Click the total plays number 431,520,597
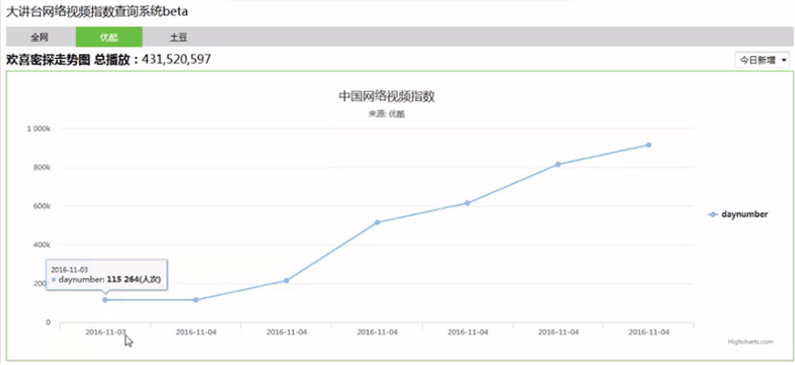The height and width of the screenshot is (365, 795). pos(176,60)
